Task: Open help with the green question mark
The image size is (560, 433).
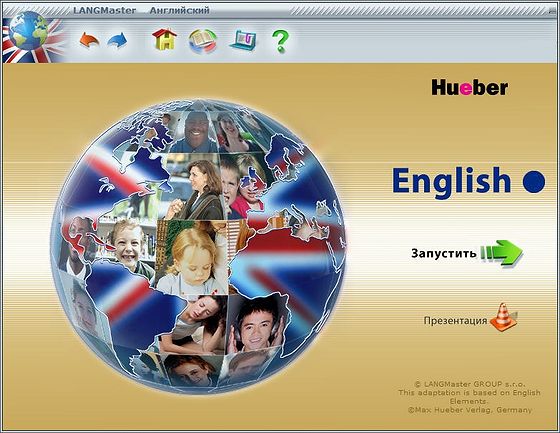Action: (280, 41)
